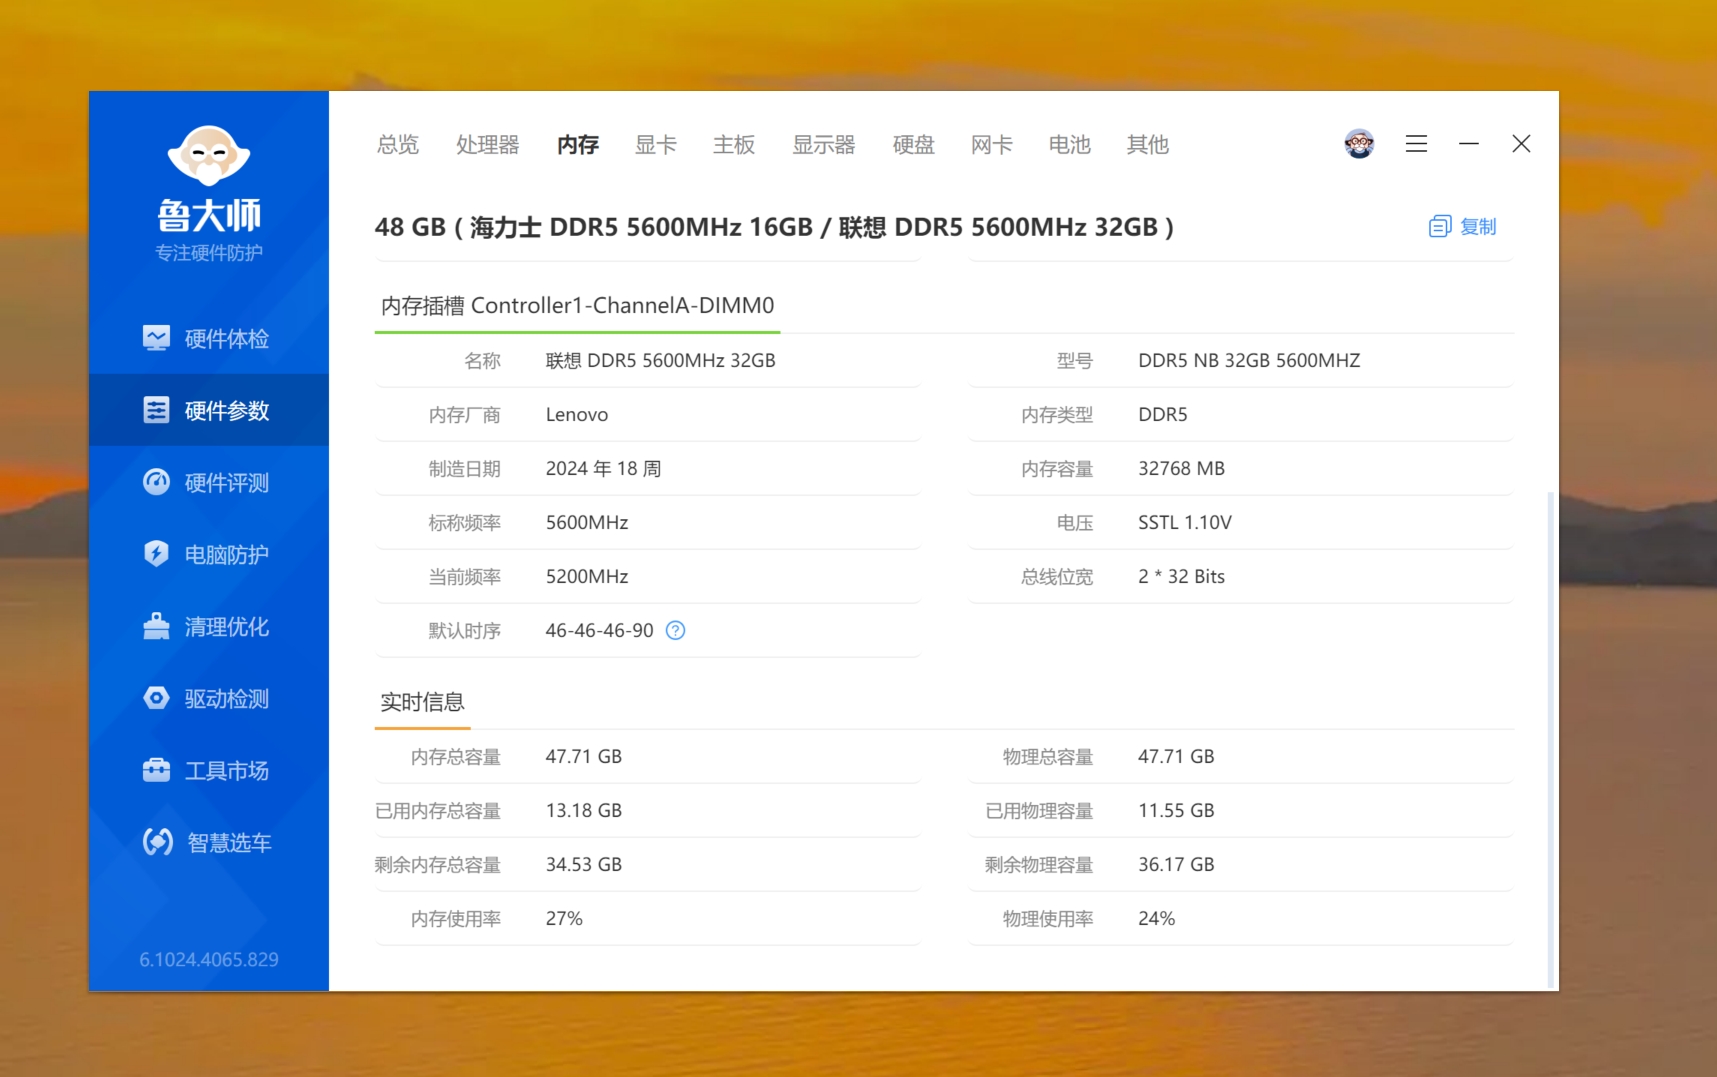The image size is (1717, 1077).
Task: Switch to the 网卡 network card tab
Action: pos(992,145)
